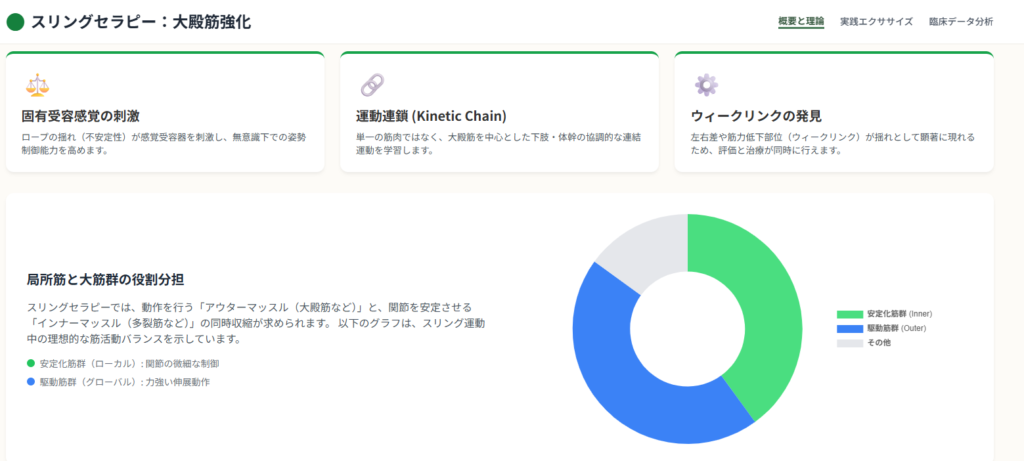Toggle 駆動筋群 (Outer) legend entry

884,328
